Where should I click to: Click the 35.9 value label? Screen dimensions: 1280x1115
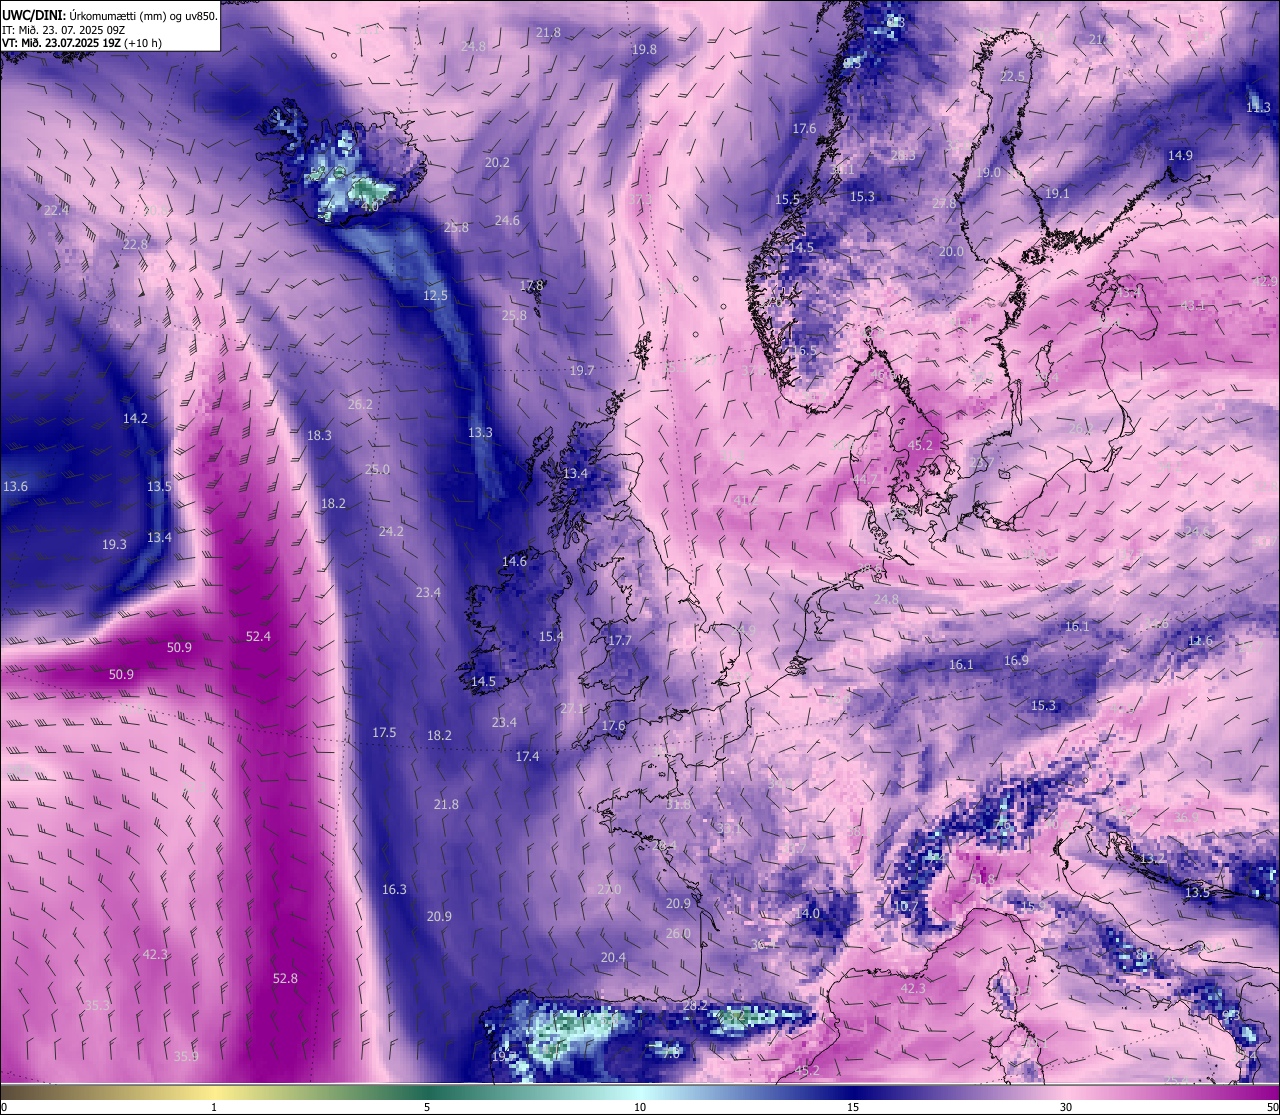tap(186, 1056)
